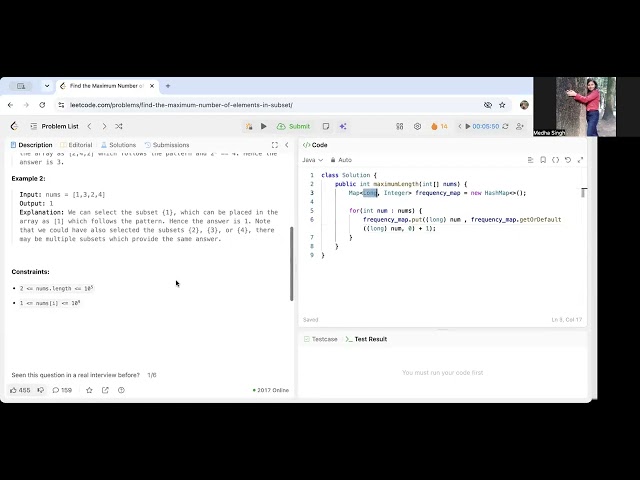Switch to the Test Result tab
This screenshot has height=480, width=640.
click(x=366, y=339)
